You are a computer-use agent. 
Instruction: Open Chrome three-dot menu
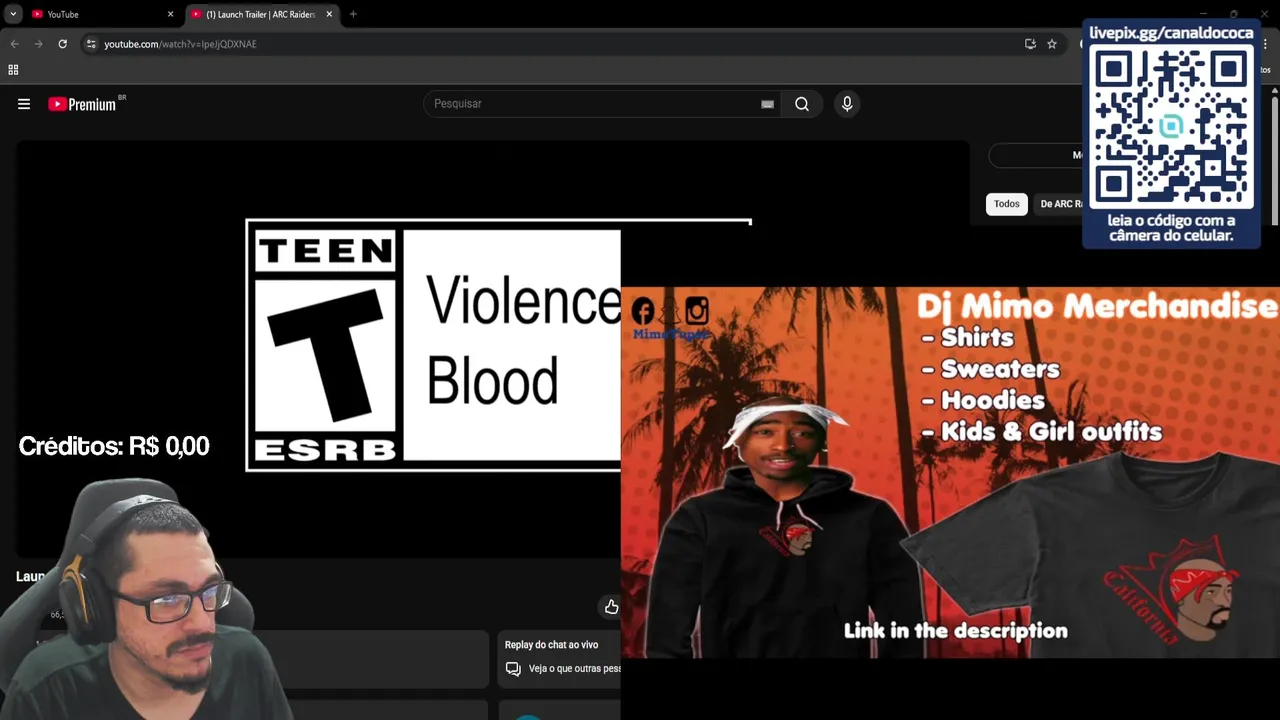pos(1266,44)
